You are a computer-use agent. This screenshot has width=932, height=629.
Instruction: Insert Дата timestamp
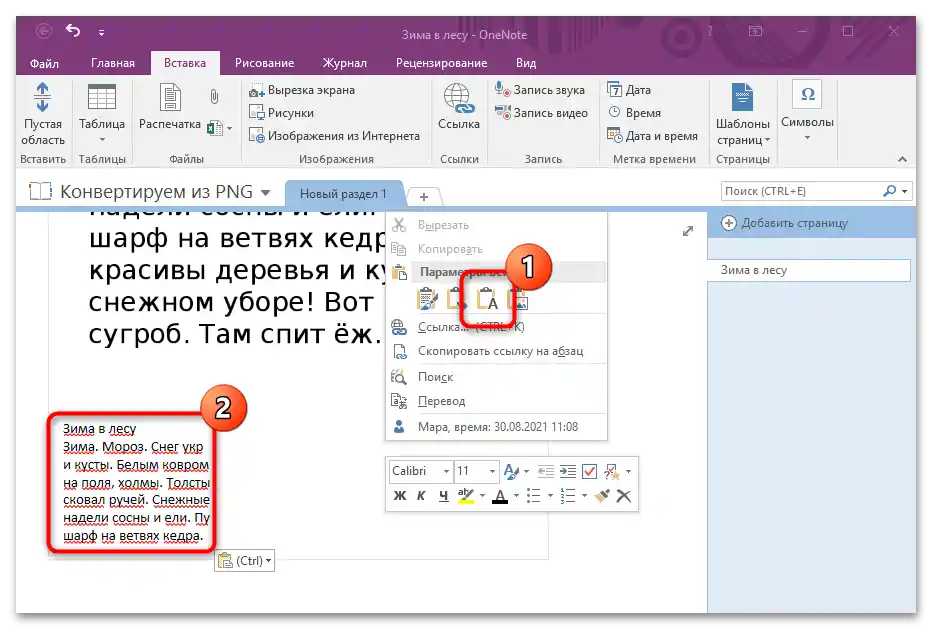tap(629, 90)
